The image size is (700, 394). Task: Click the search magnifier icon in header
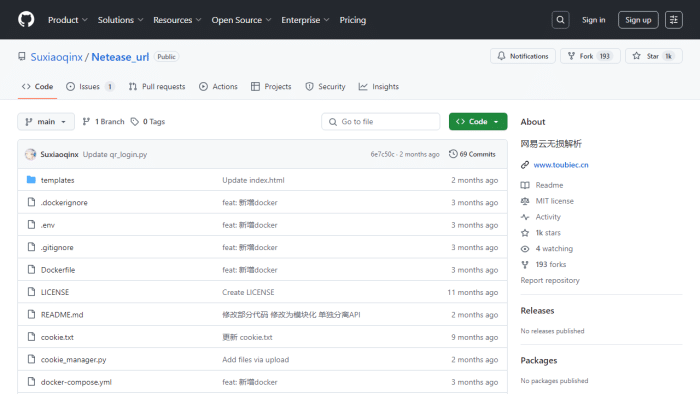pos(560,20)
